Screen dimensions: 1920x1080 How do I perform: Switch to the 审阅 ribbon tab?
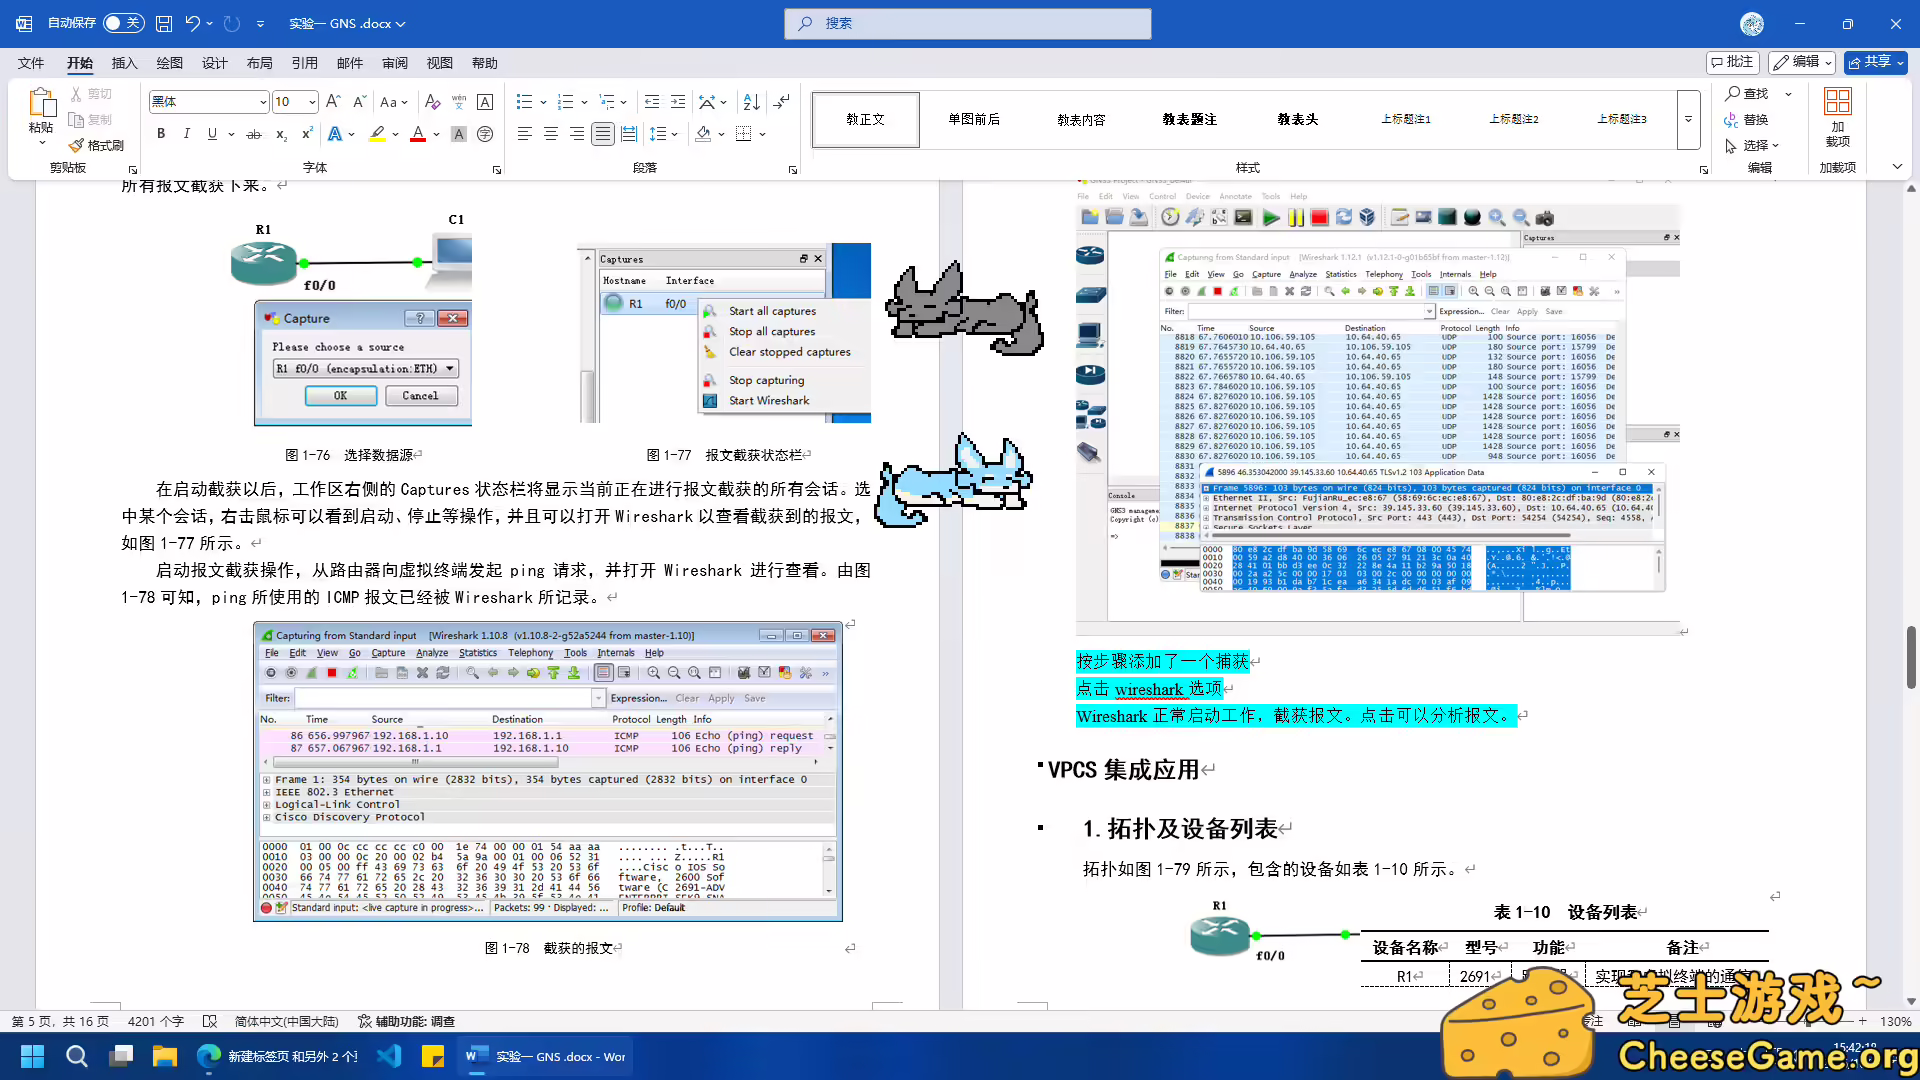[x=395, y=63]
